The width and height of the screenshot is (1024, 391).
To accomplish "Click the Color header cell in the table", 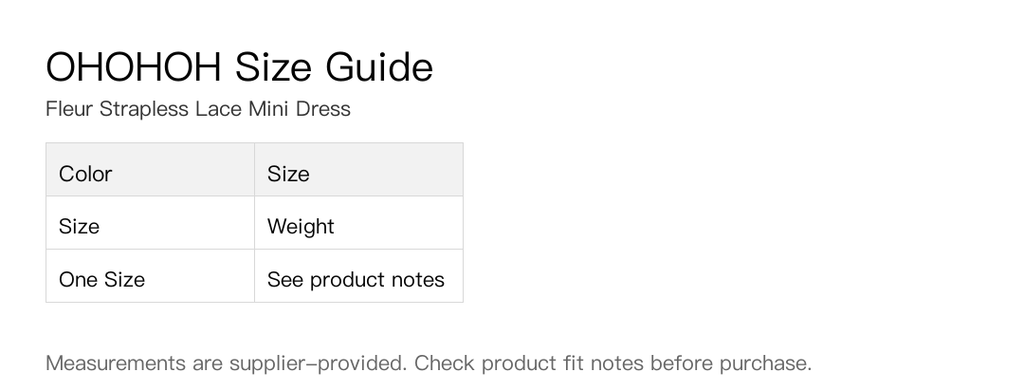I will 150,170.
